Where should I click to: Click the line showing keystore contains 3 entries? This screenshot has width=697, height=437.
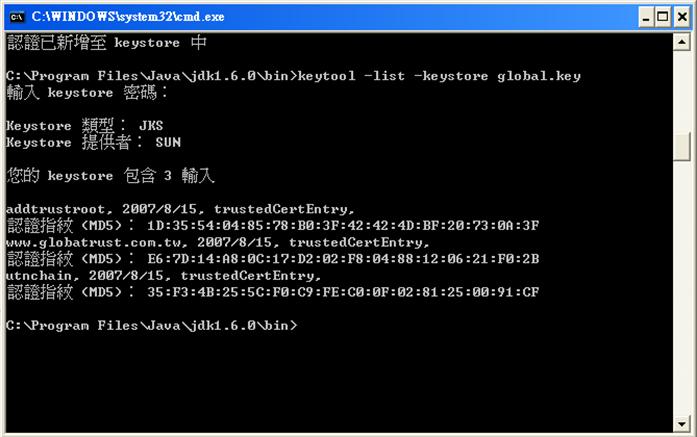tap(110, 176)
